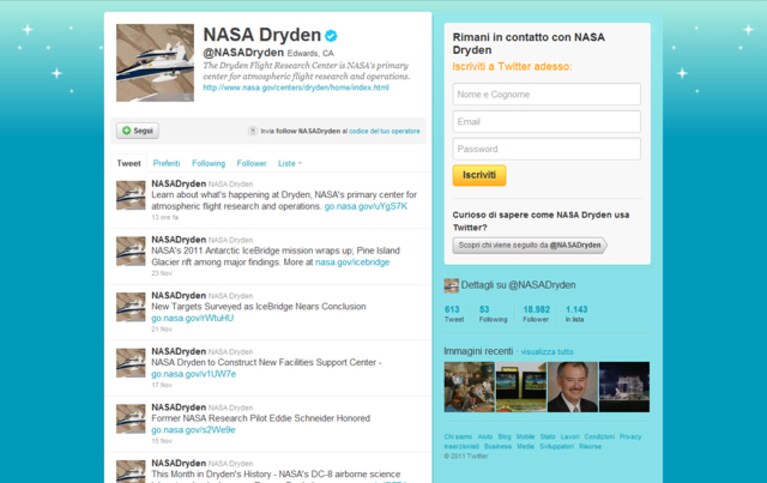
Task: Focus the Nome e Cognome field
Action: [546, 94]
